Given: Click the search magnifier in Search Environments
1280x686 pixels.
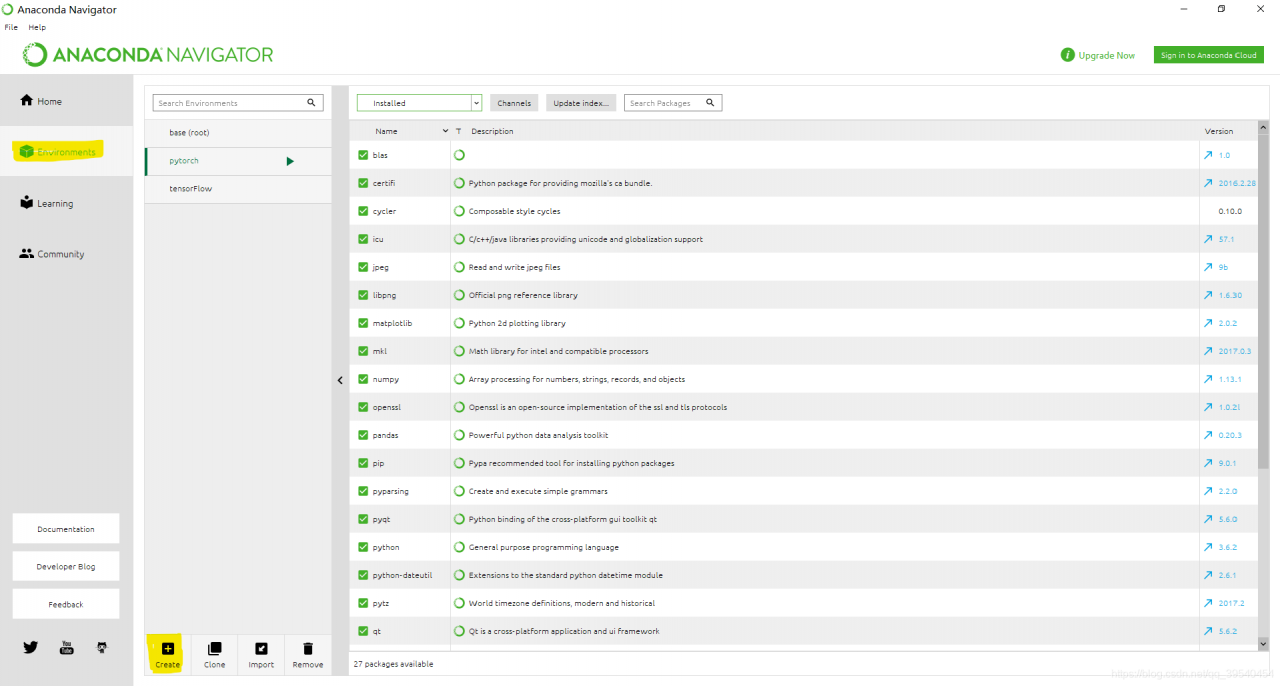Looking at the screenshot, I should click(x=311, y=102).
